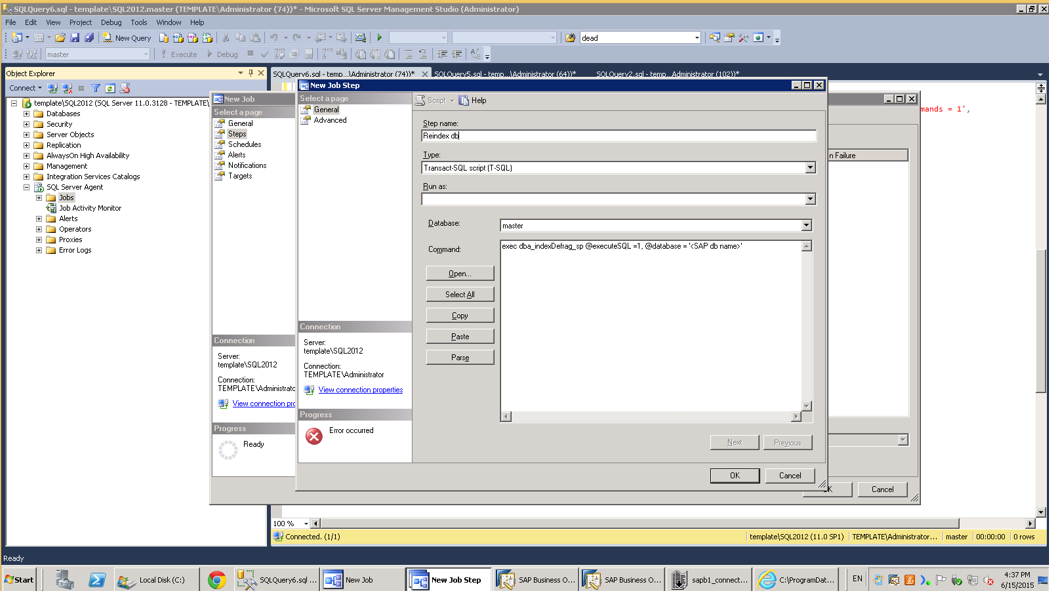
Task: Click the Save All icon in toolbar
Action: click(x=88, y=37)
